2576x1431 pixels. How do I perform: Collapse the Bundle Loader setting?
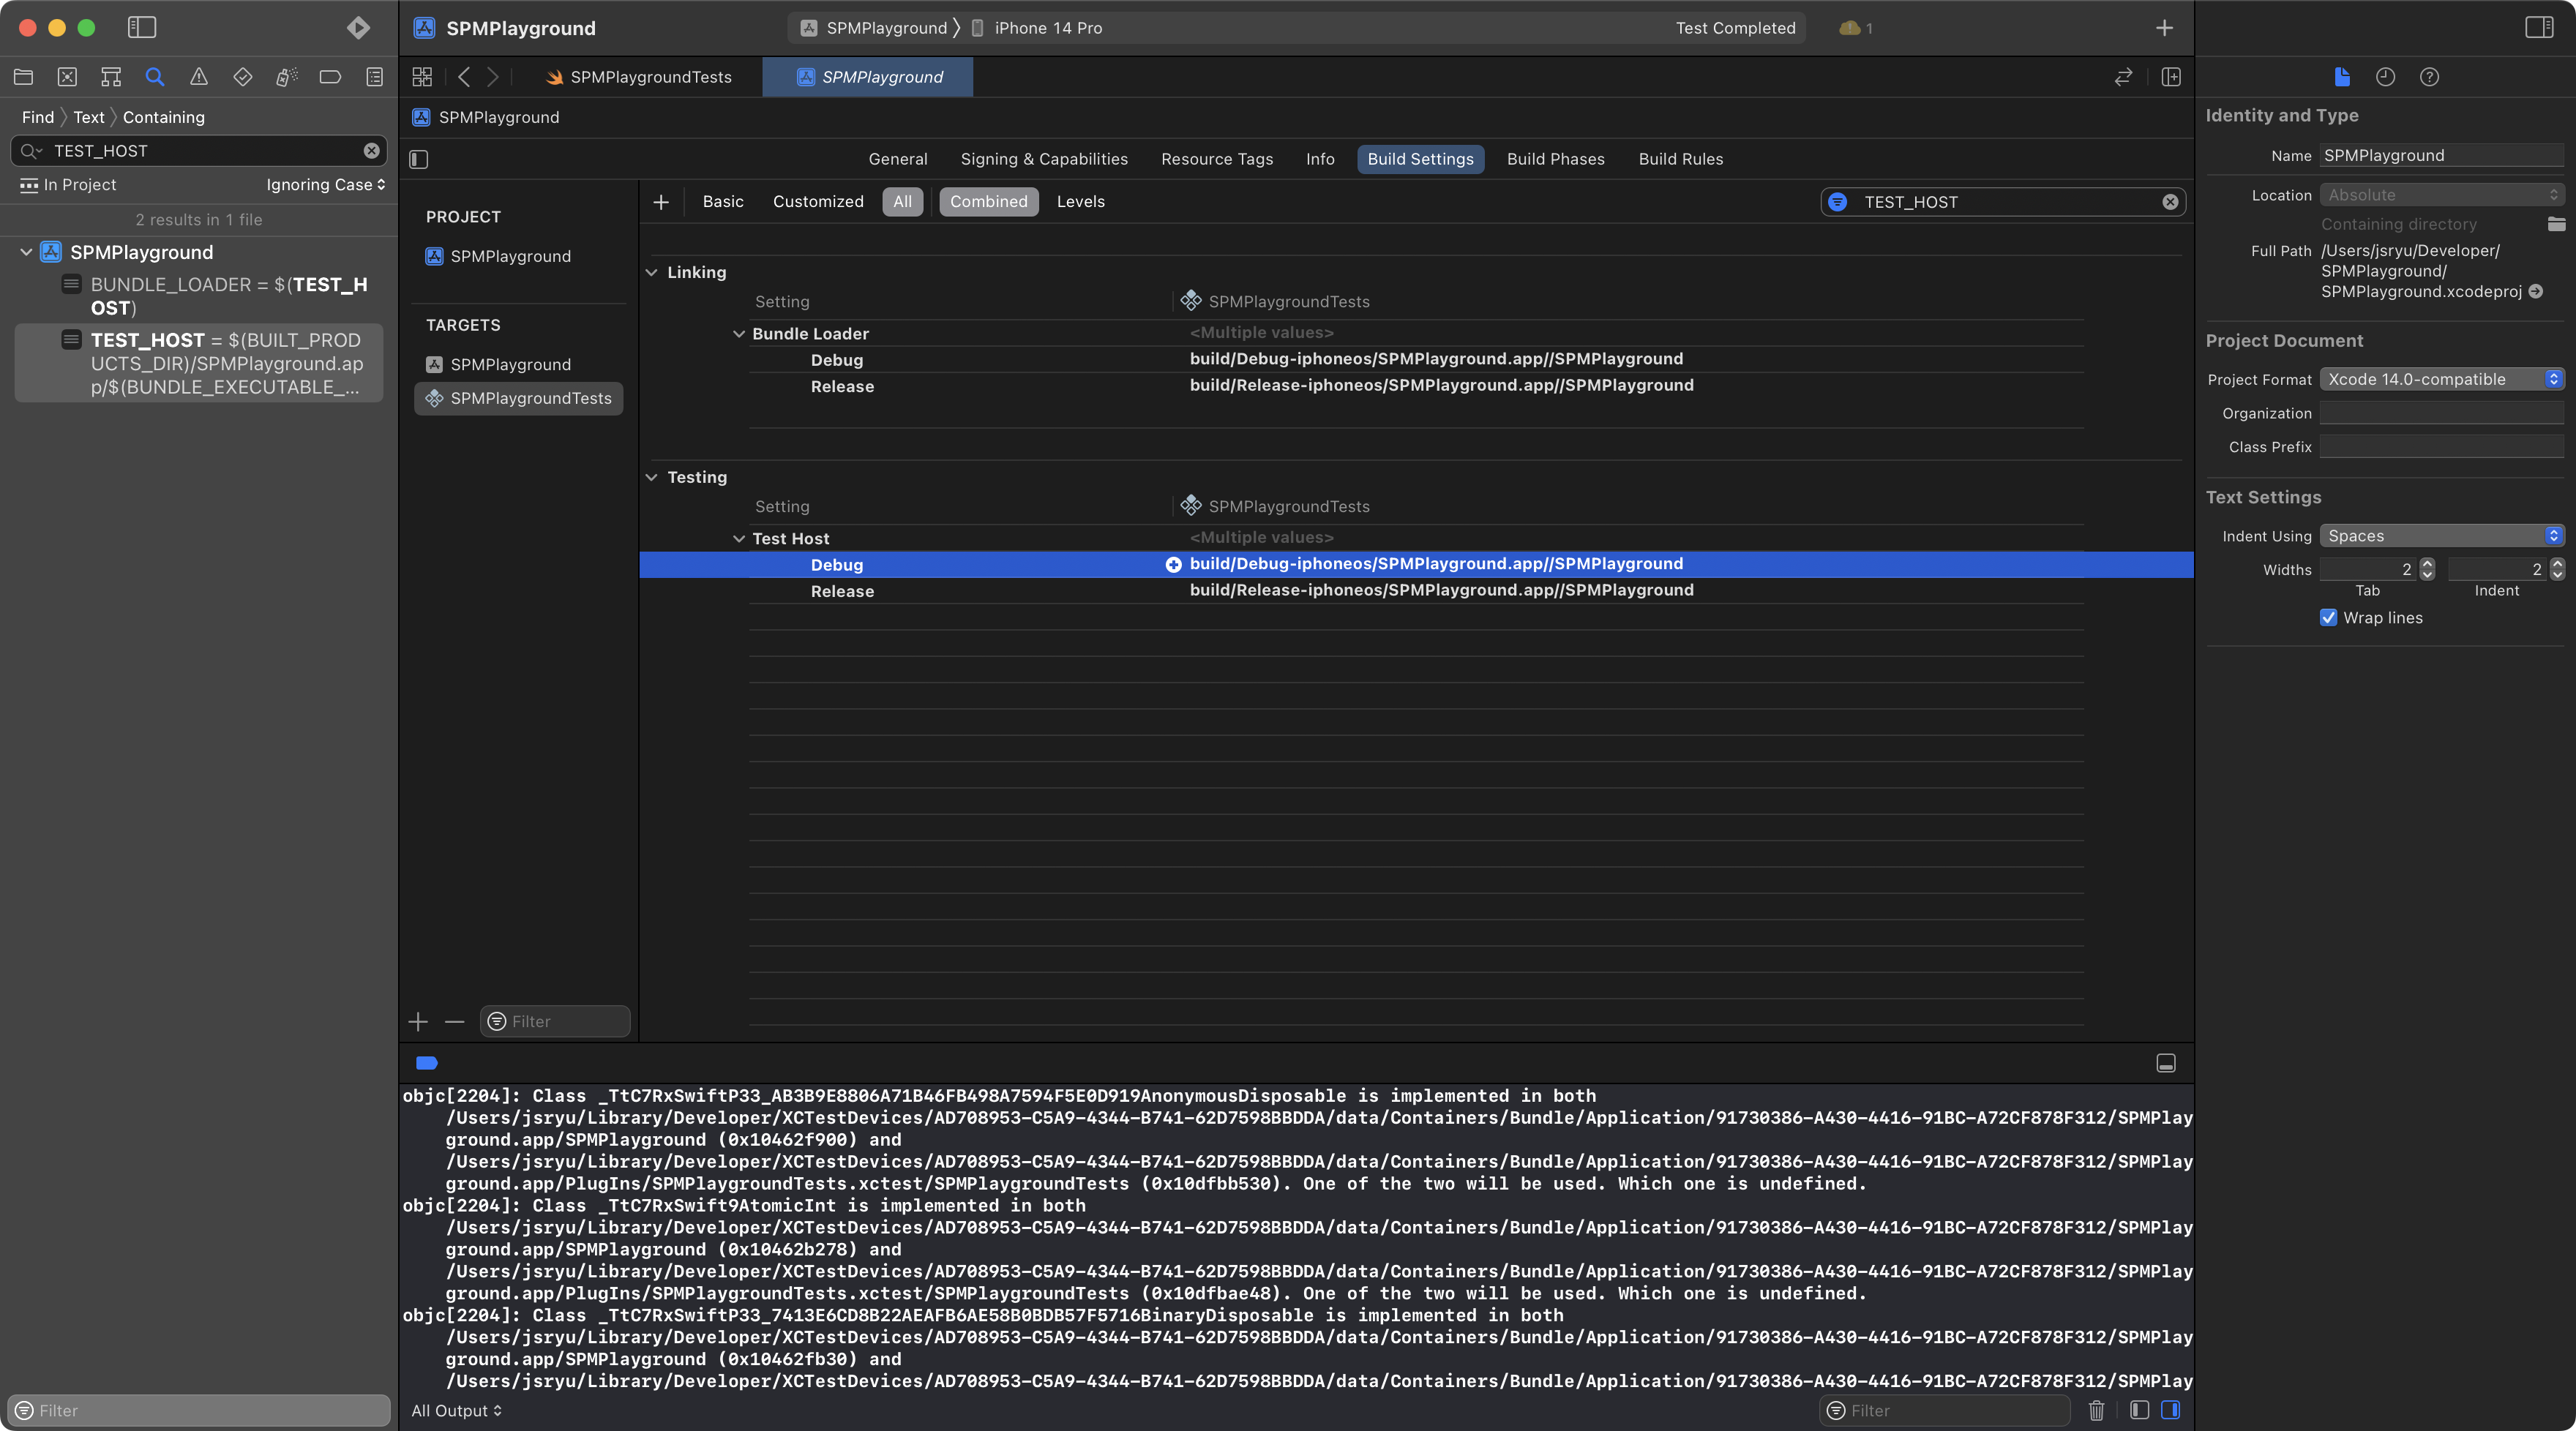click(739, 334)
